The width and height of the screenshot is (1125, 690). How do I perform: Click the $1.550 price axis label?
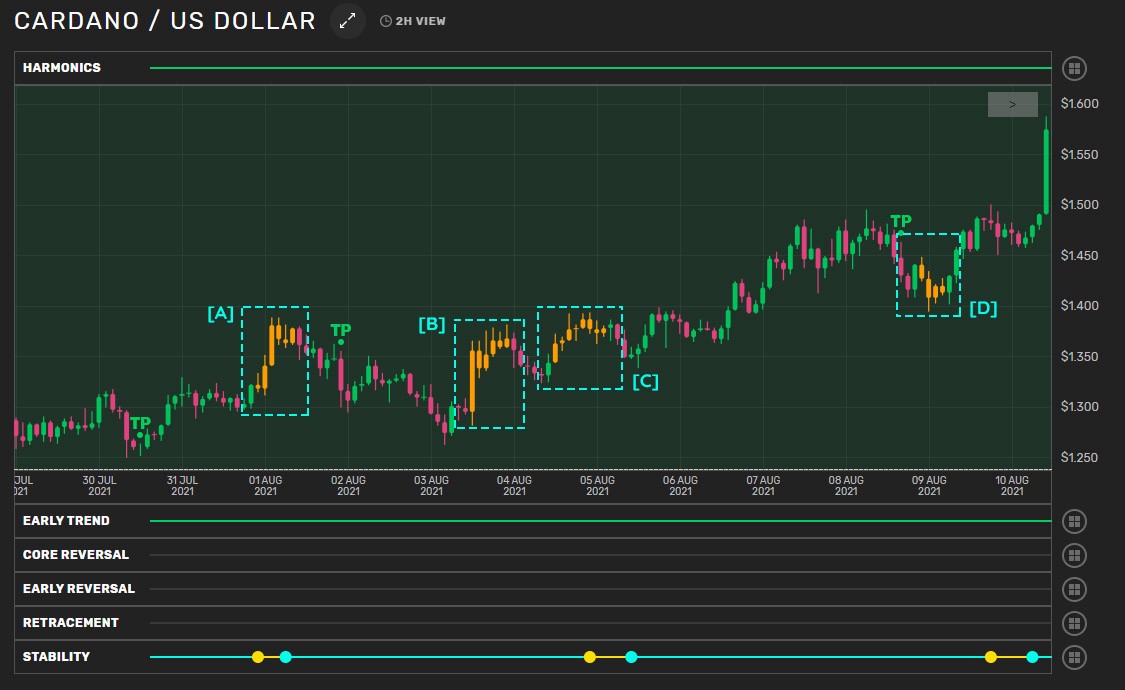click(1080, 154)
